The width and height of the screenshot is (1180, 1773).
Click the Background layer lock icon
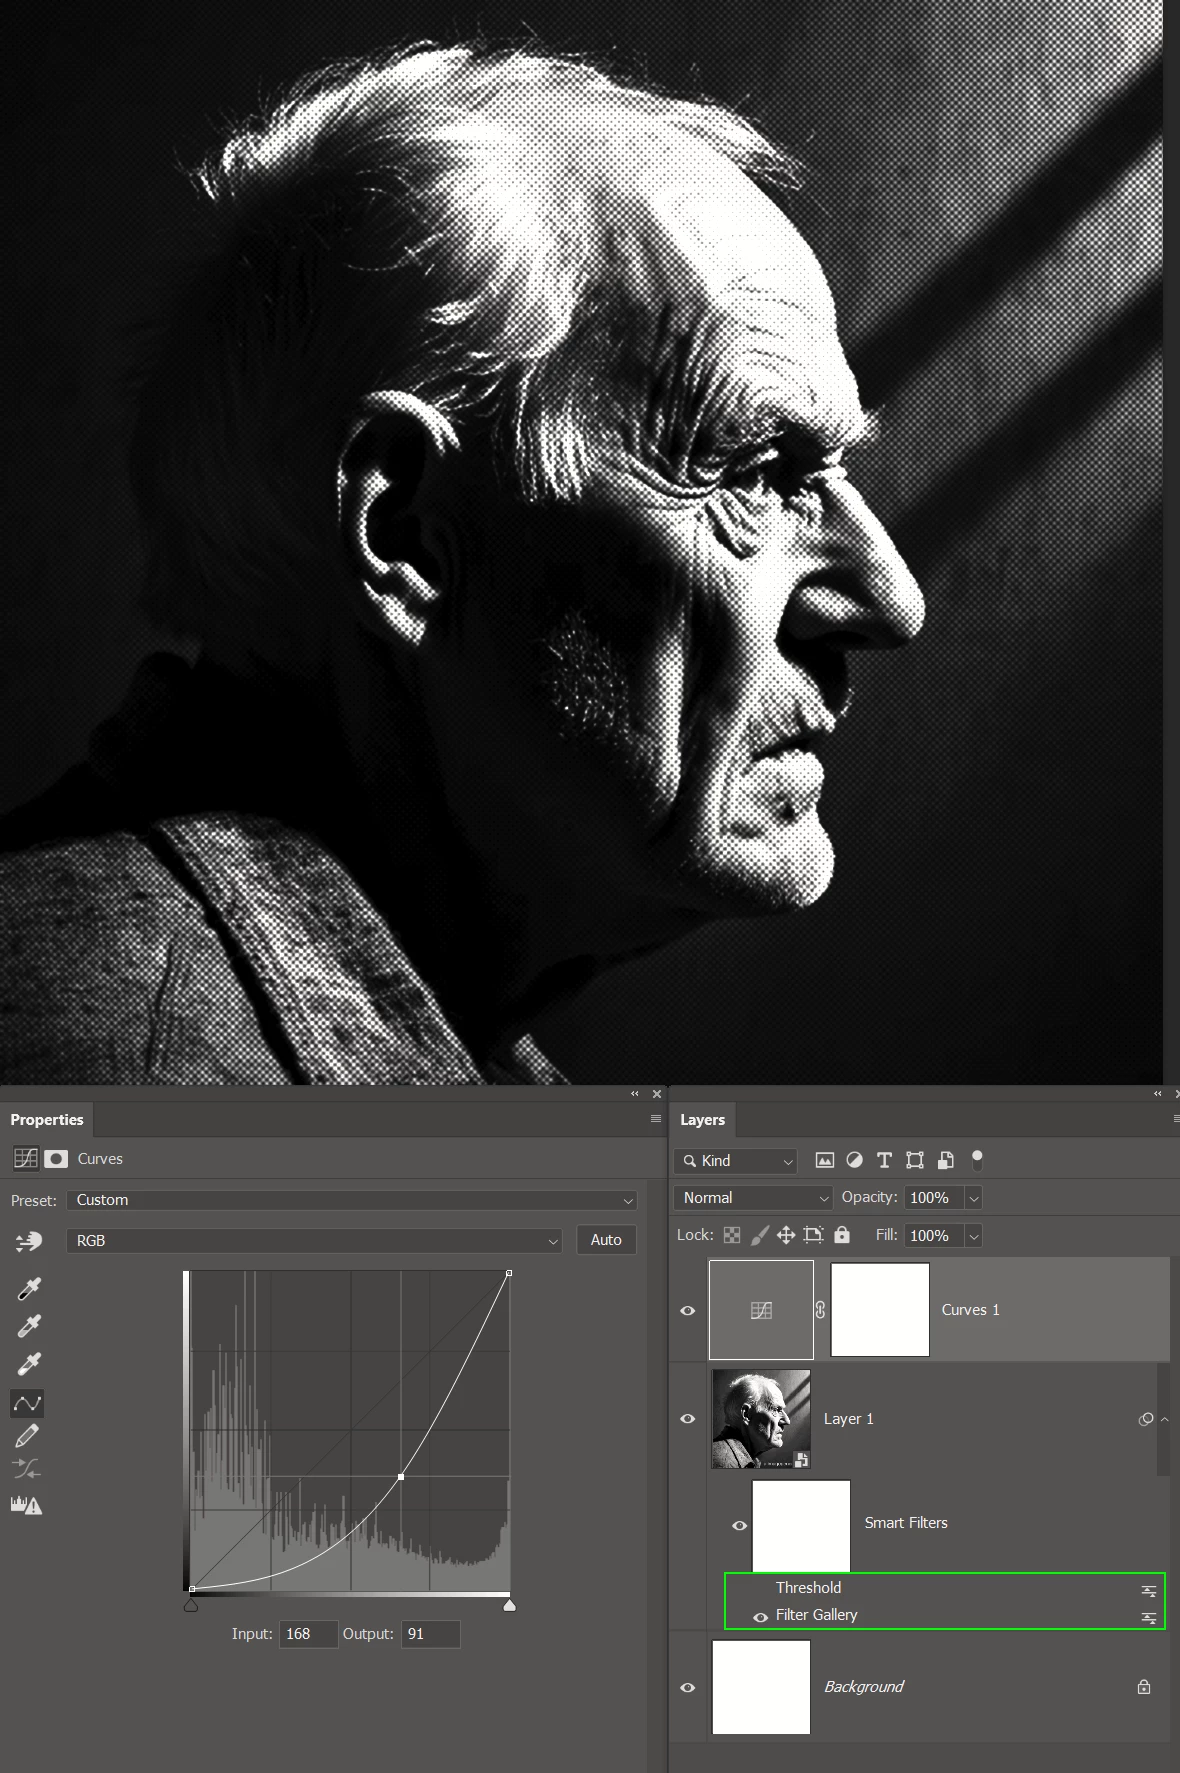coord(1144,1687)
